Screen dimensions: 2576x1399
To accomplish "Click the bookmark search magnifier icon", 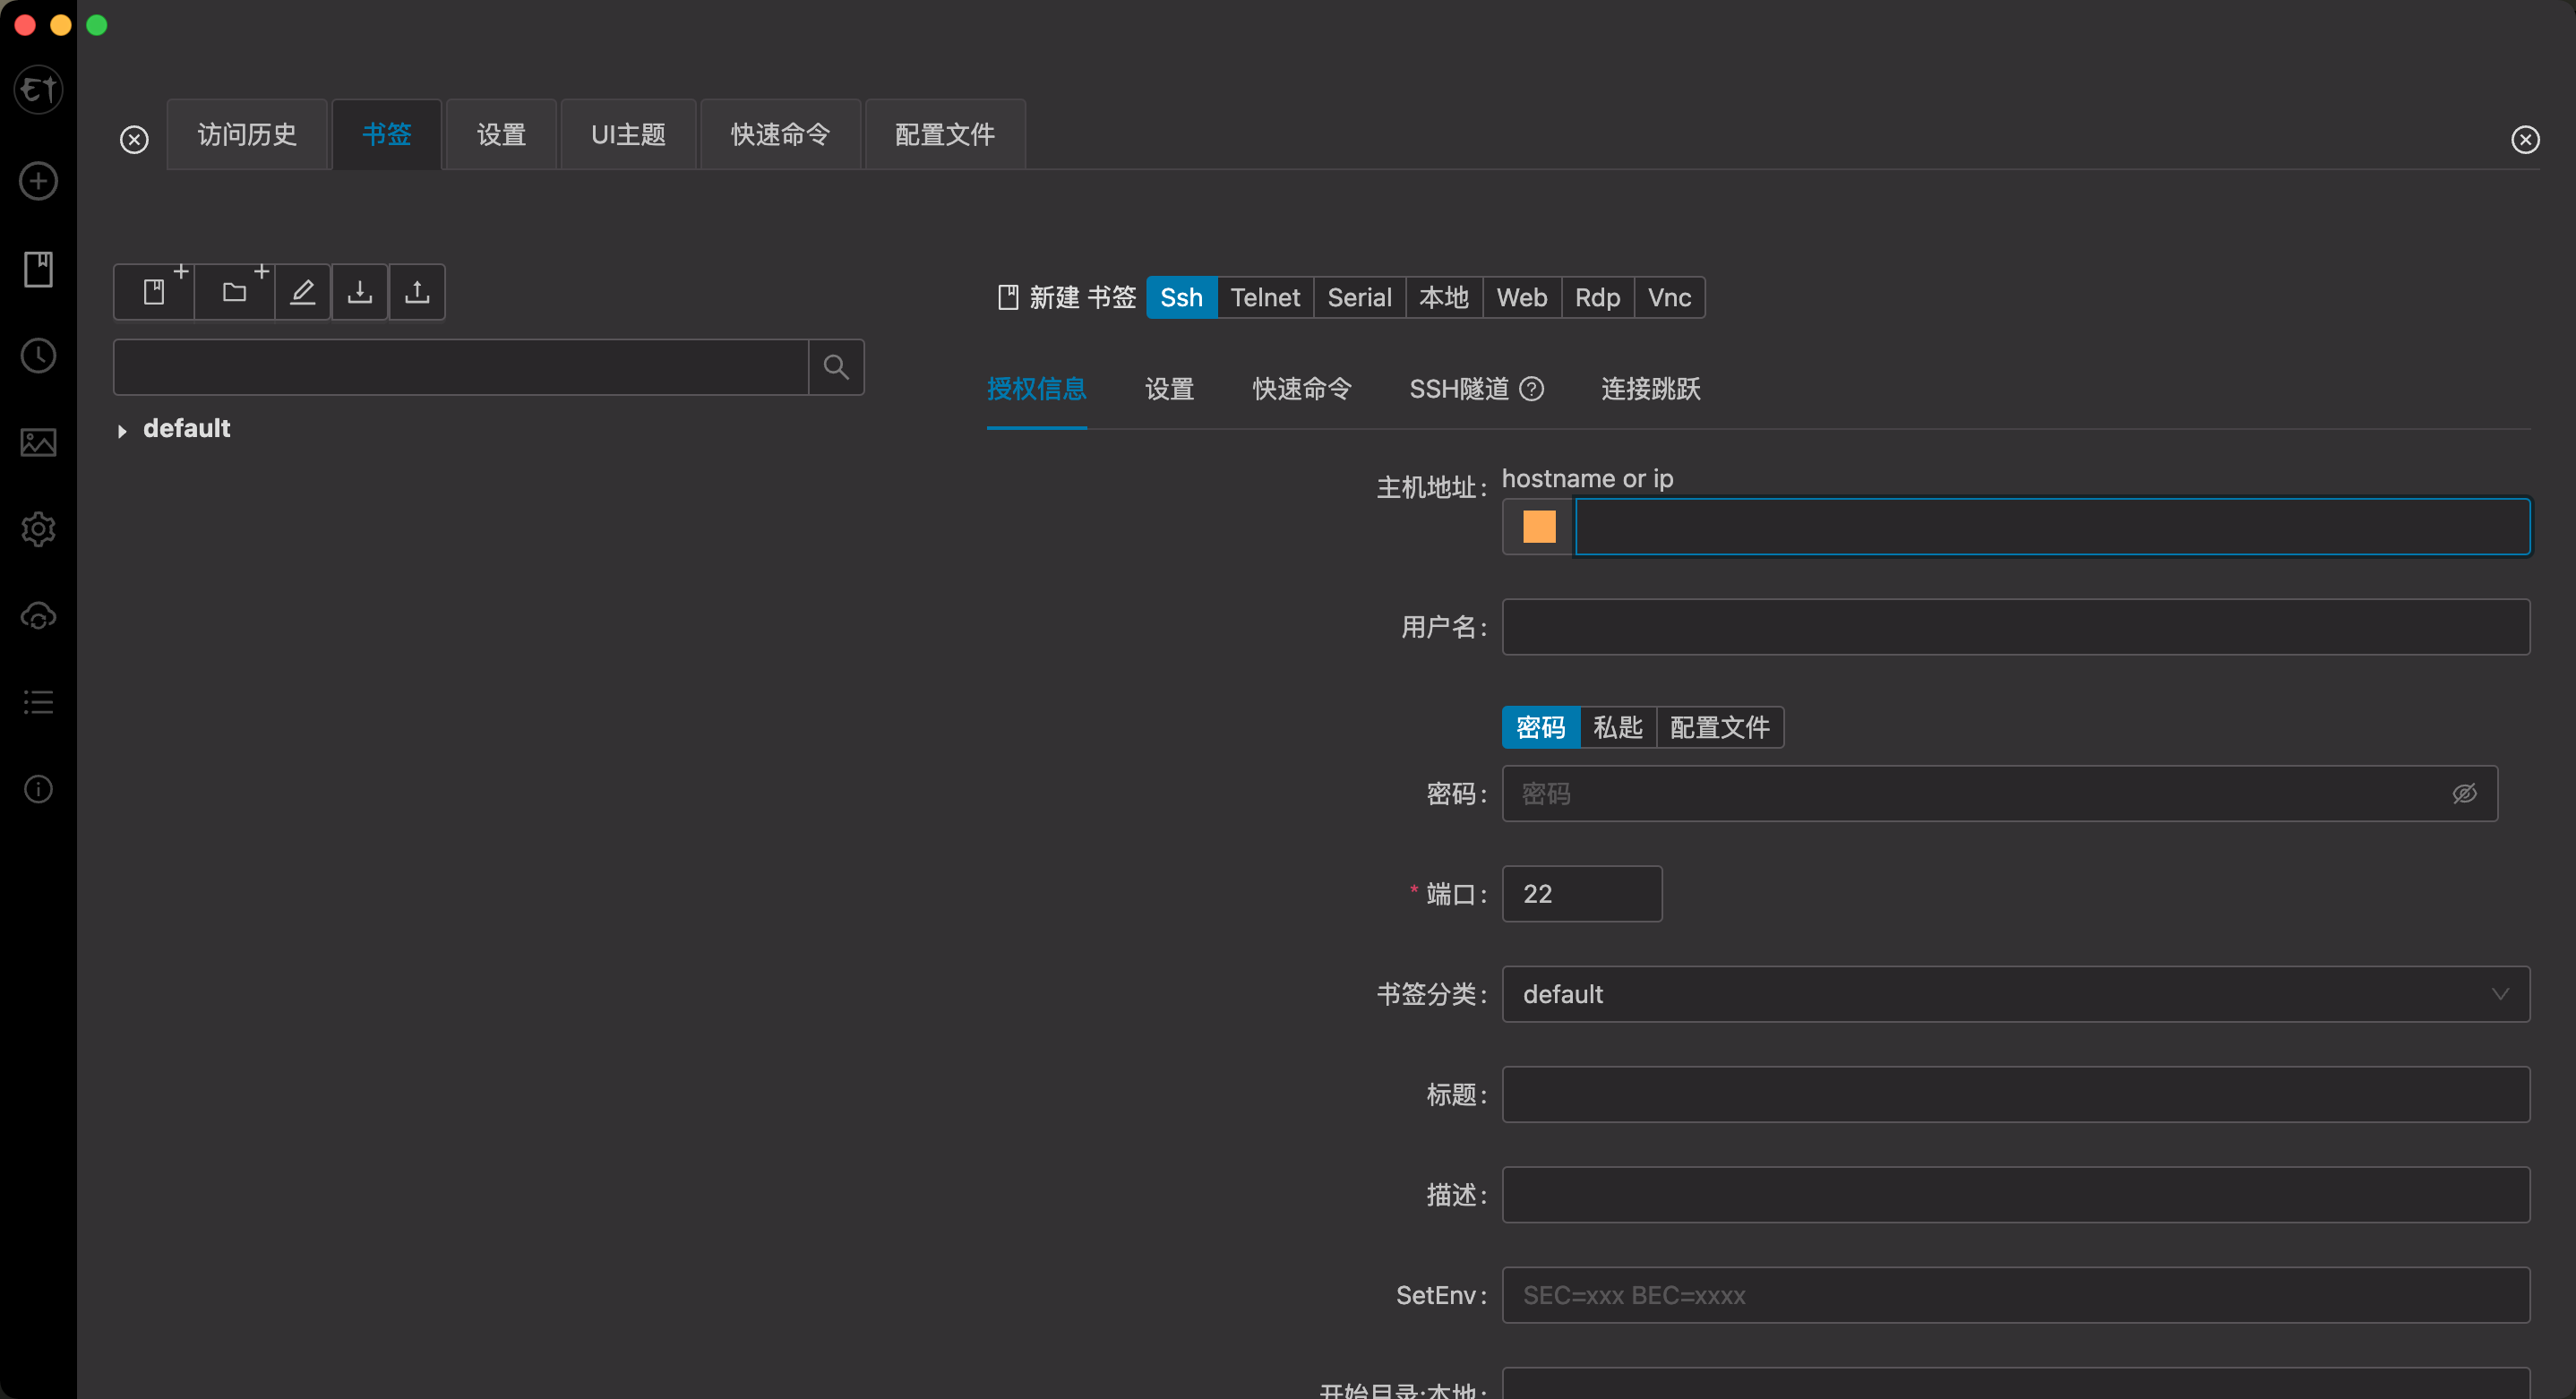I will click(836, 367).
